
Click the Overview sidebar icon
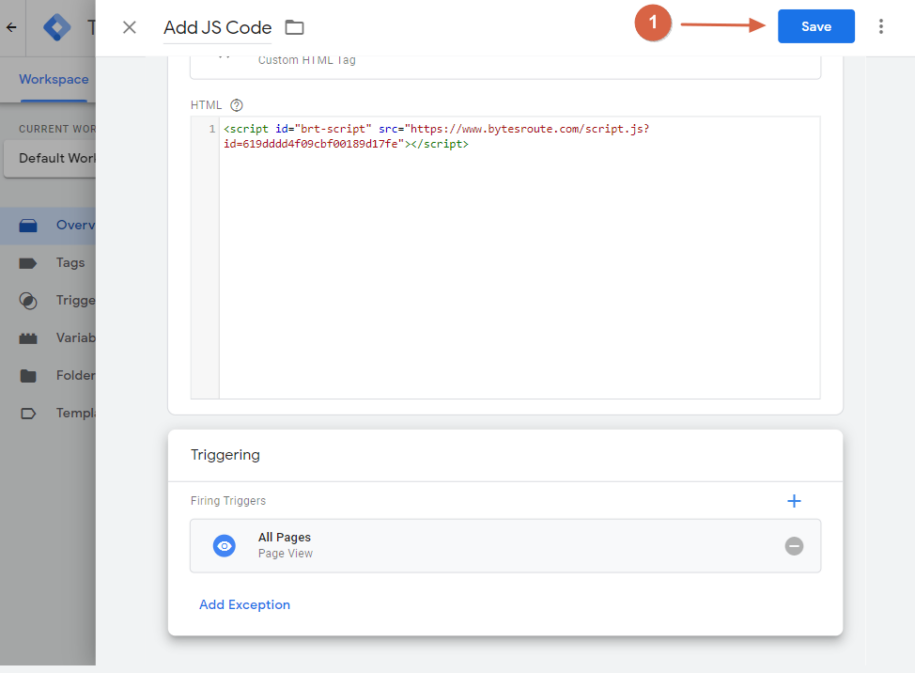click(x=28, y=225)
